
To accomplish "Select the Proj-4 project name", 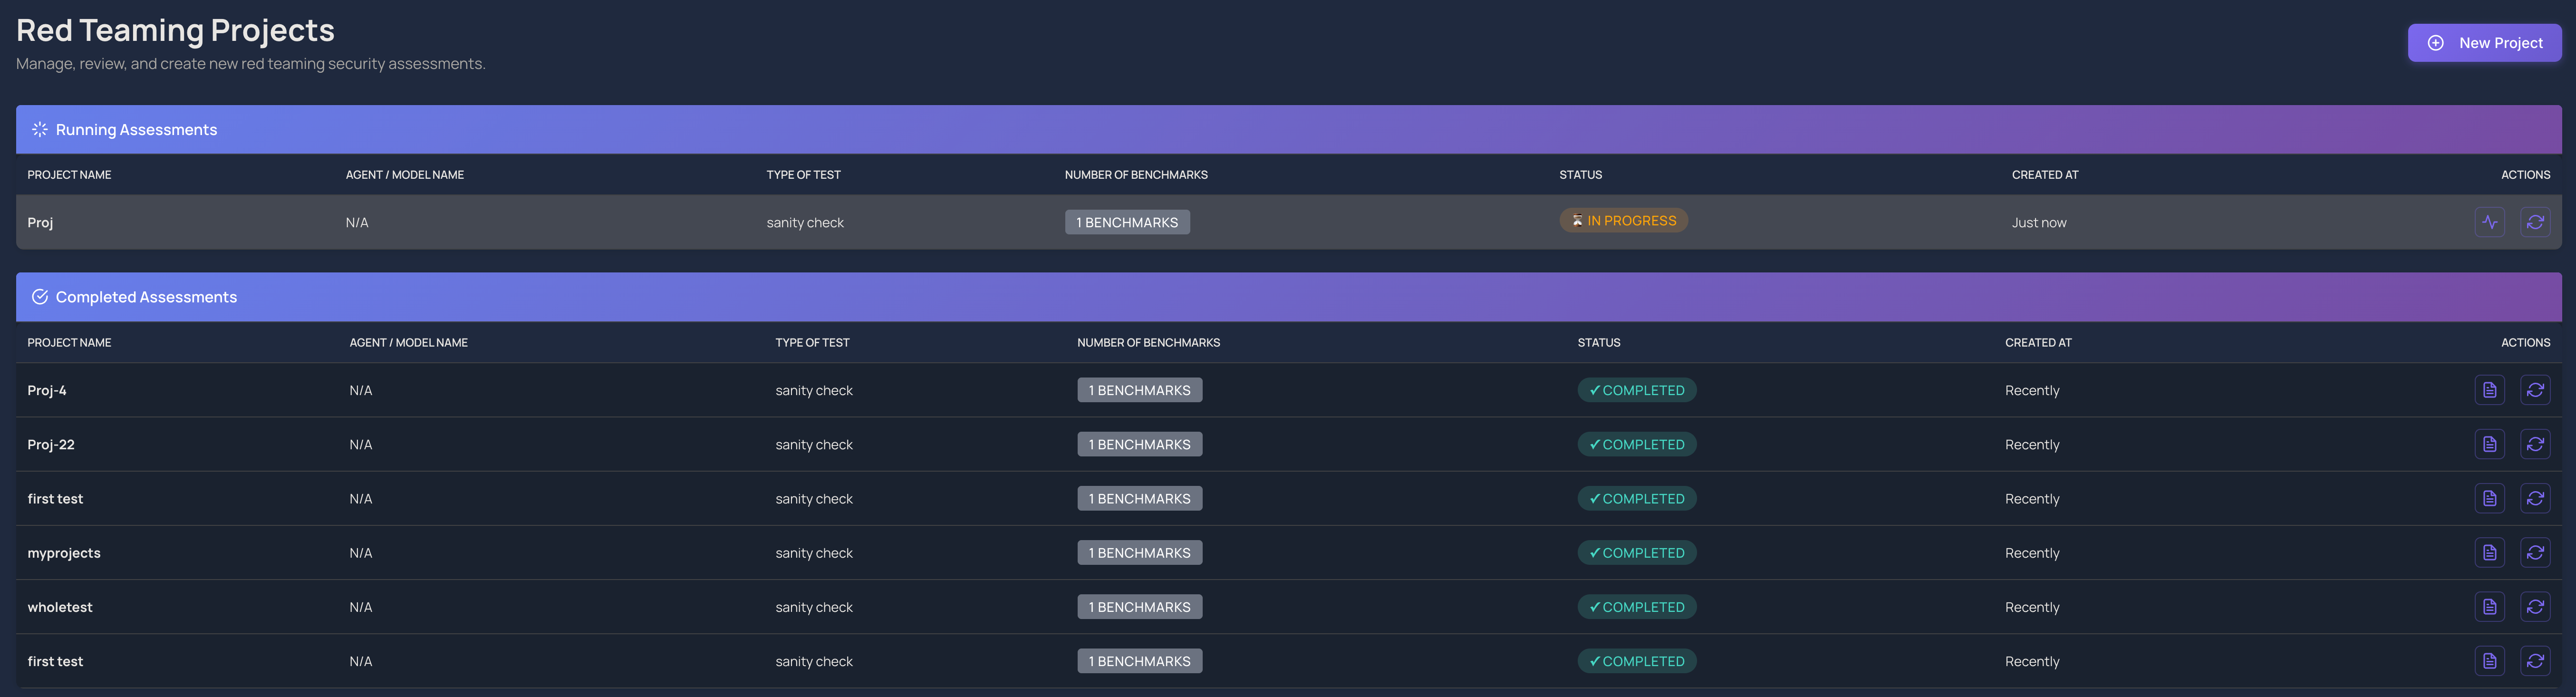I will [x=47, y=391].
